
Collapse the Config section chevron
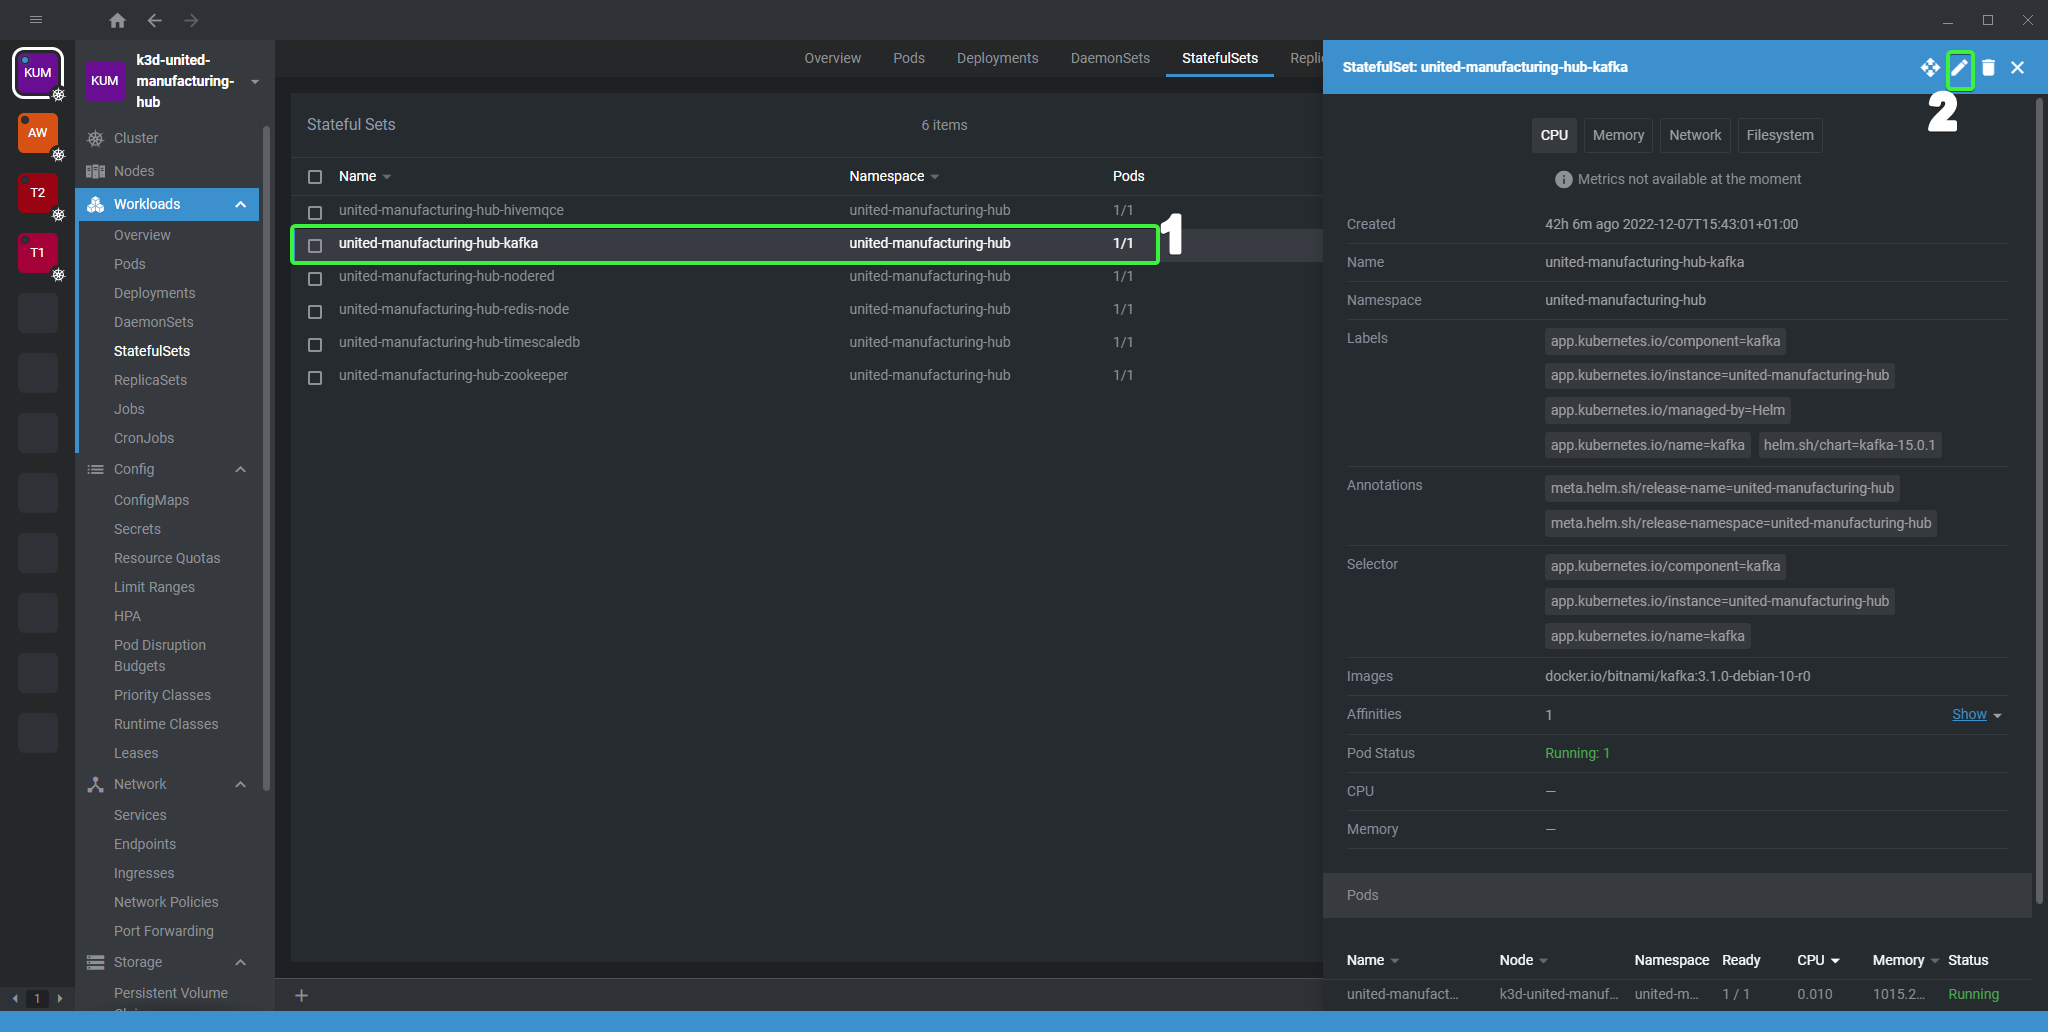point(240,469)
